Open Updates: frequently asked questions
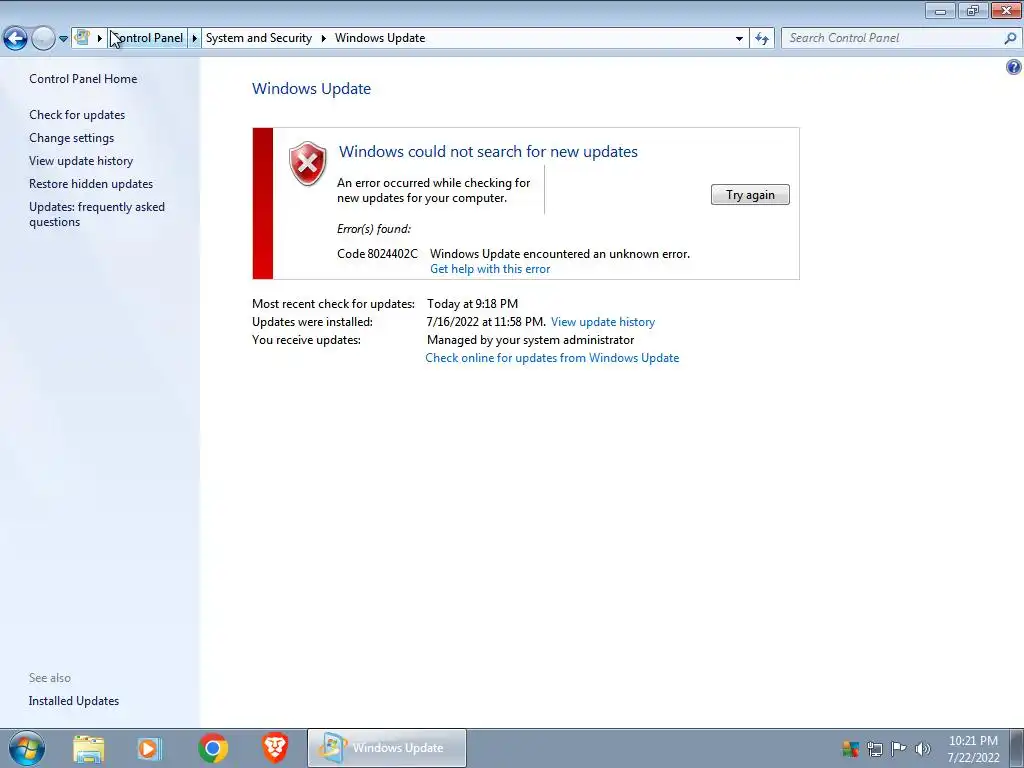This screenshot has height=768, width=1024. point(97,214)
